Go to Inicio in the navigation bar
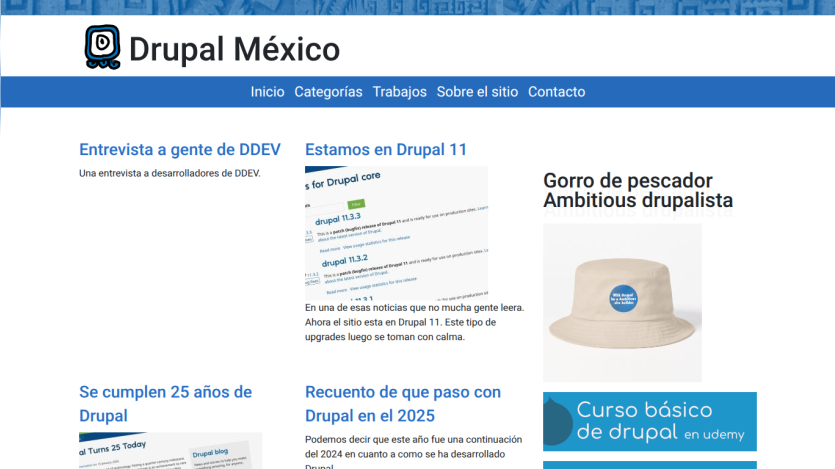 pyautogui.click(x=267, y=92)
